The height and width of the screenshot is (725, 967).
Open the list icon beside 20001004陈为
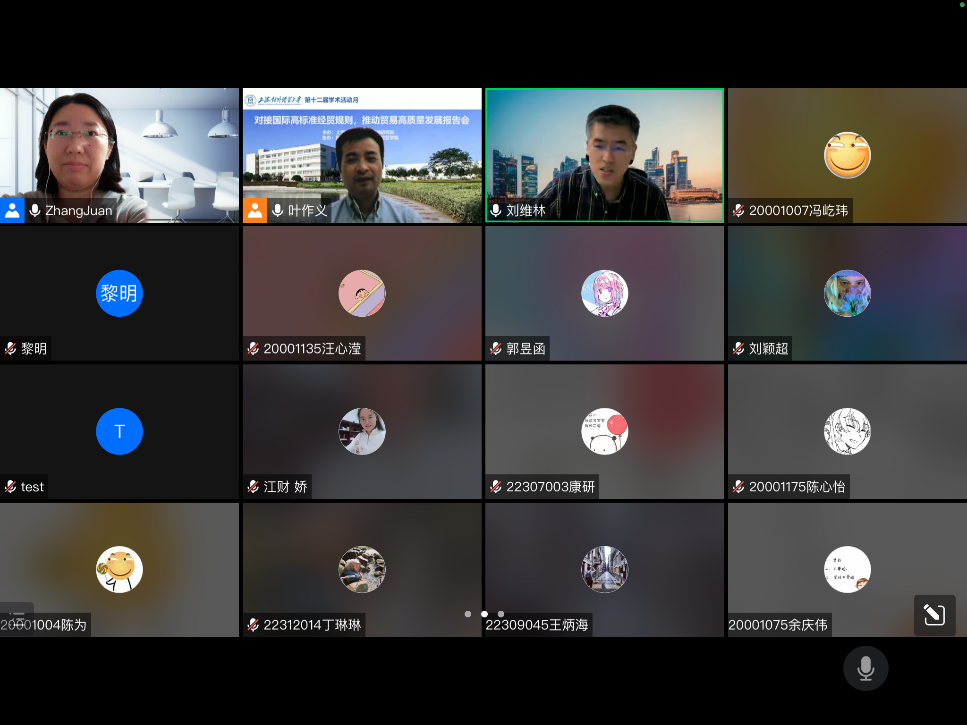click(17, 620)
